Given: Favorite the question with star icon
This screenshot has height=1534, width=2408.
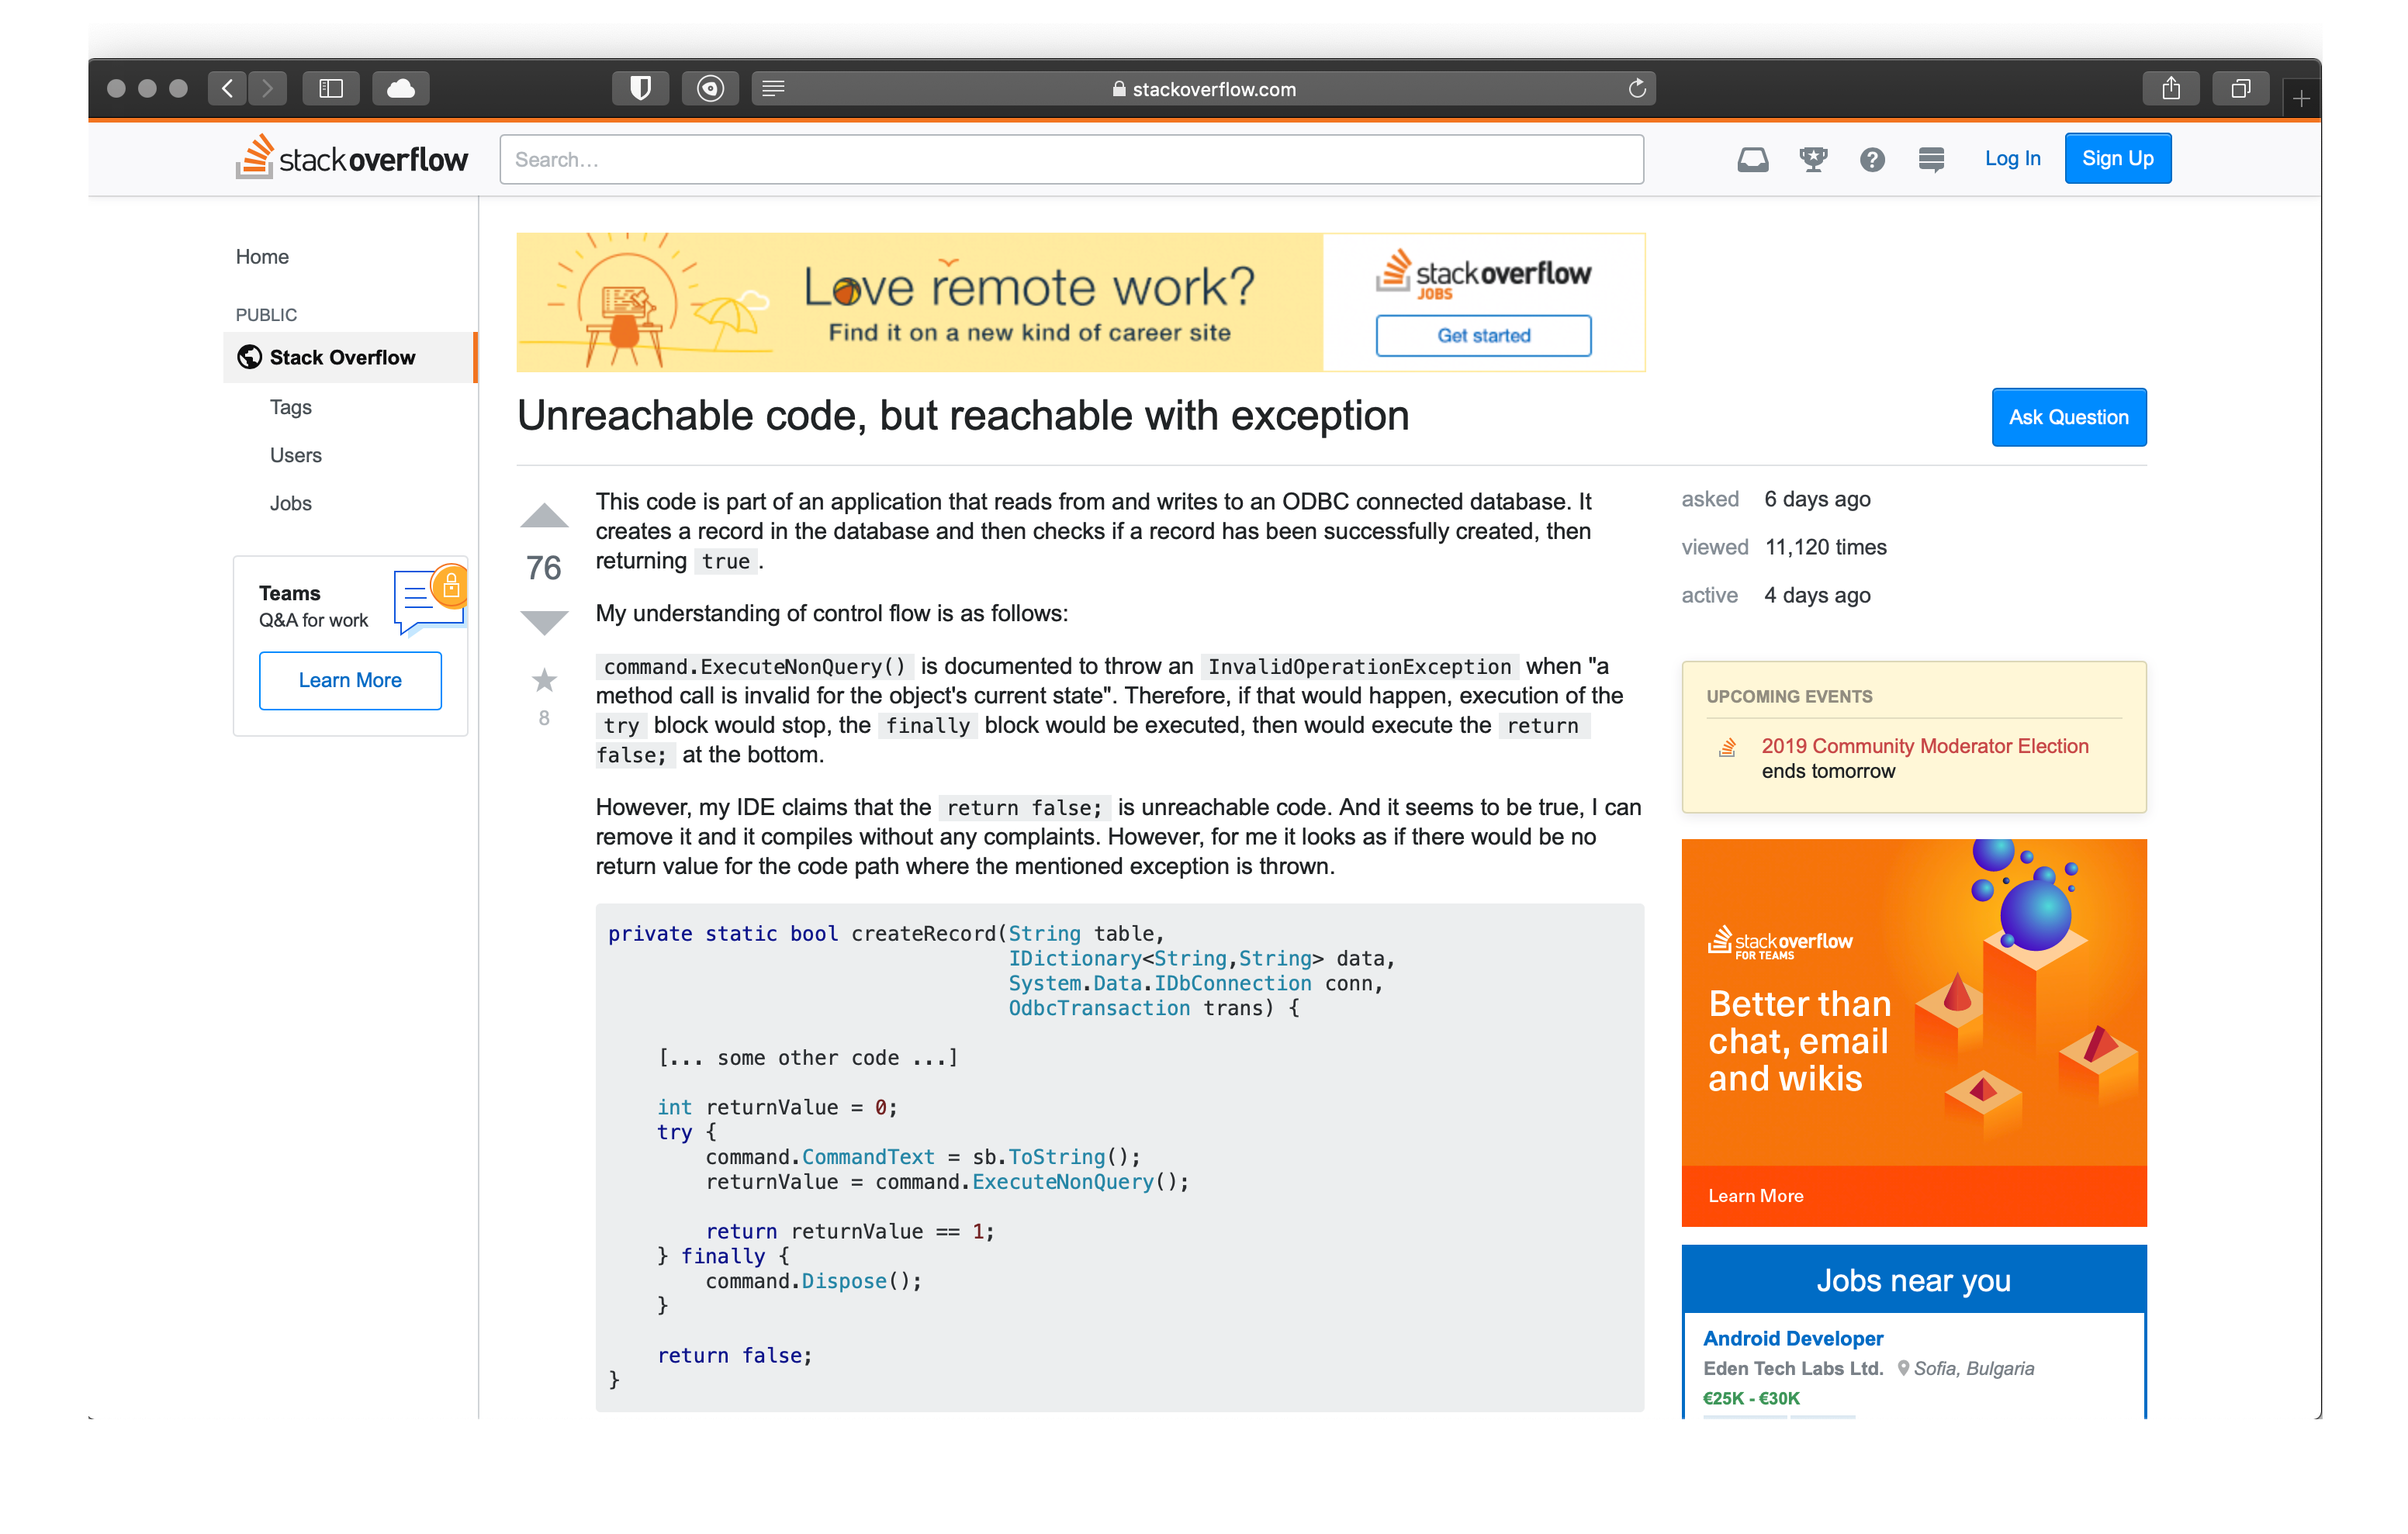Looking at the screenshot, I should [544, 680].
